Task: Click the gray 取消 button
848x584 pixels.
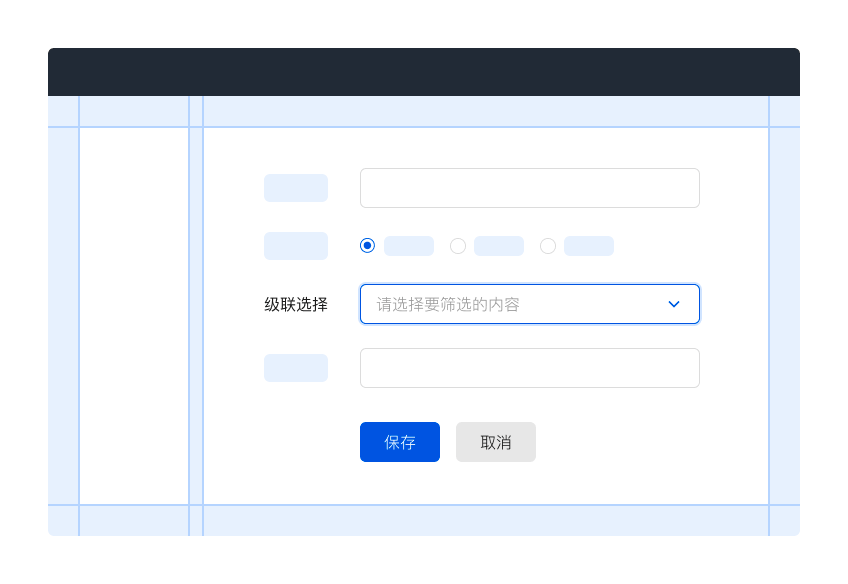Action: (x=495, y=442)
